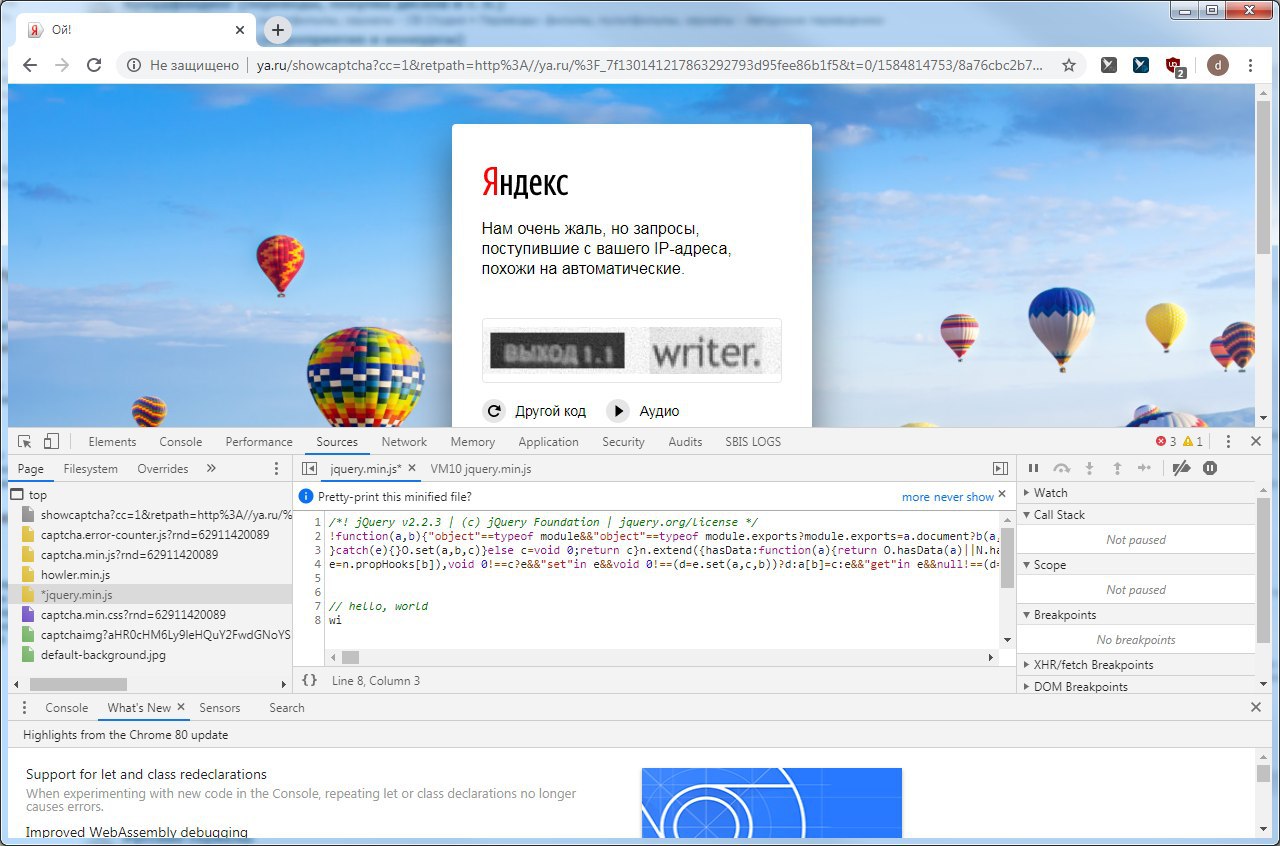This screenshot has width=1280, height=846.
Task: Open the Network tab
Action: pyautogui.click(x=404, y=441)
